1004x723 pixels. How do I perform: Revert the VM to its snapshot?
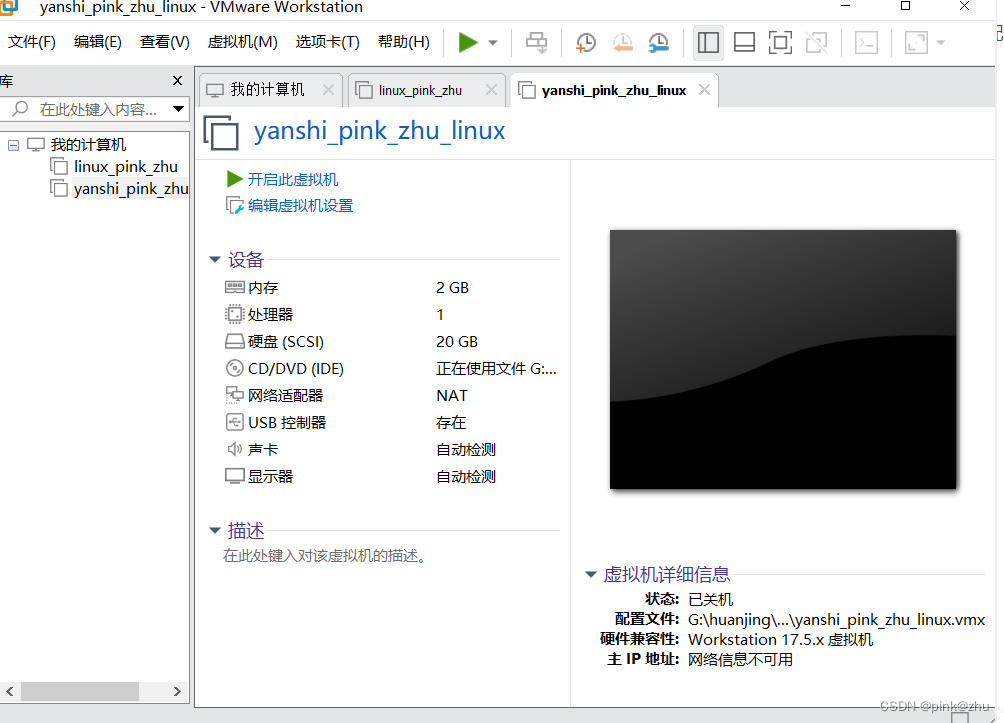coord(622,43)
